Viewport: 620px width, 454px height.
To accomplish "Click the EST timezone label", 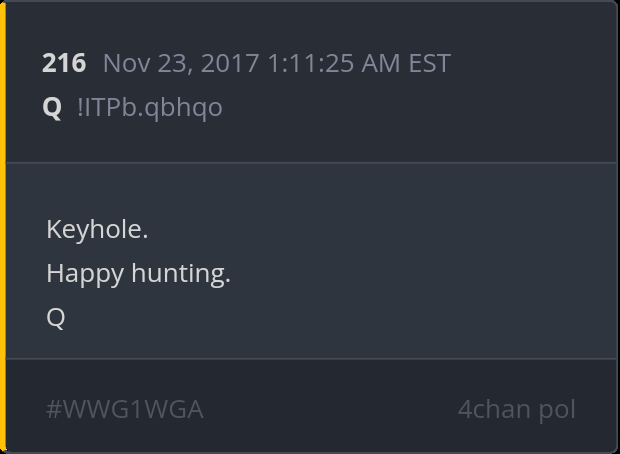I will click(430, 64).
